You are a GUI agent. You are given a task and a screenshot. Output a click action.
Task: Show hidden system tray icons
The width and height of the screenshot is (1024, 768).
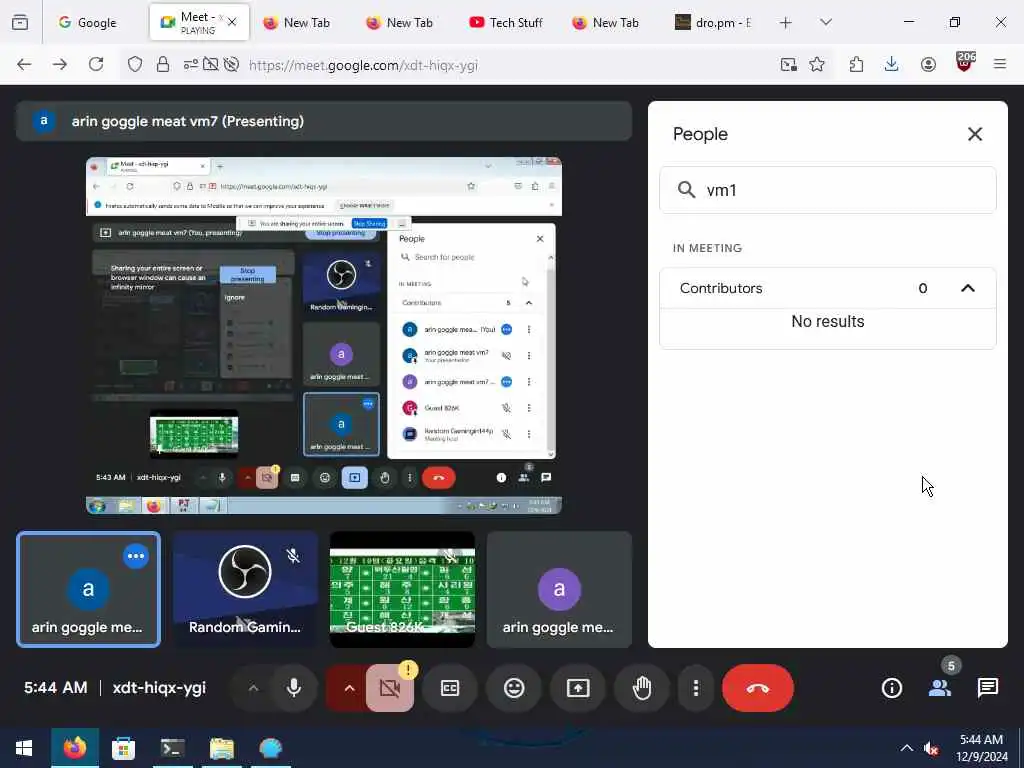[x=906, y=748]
